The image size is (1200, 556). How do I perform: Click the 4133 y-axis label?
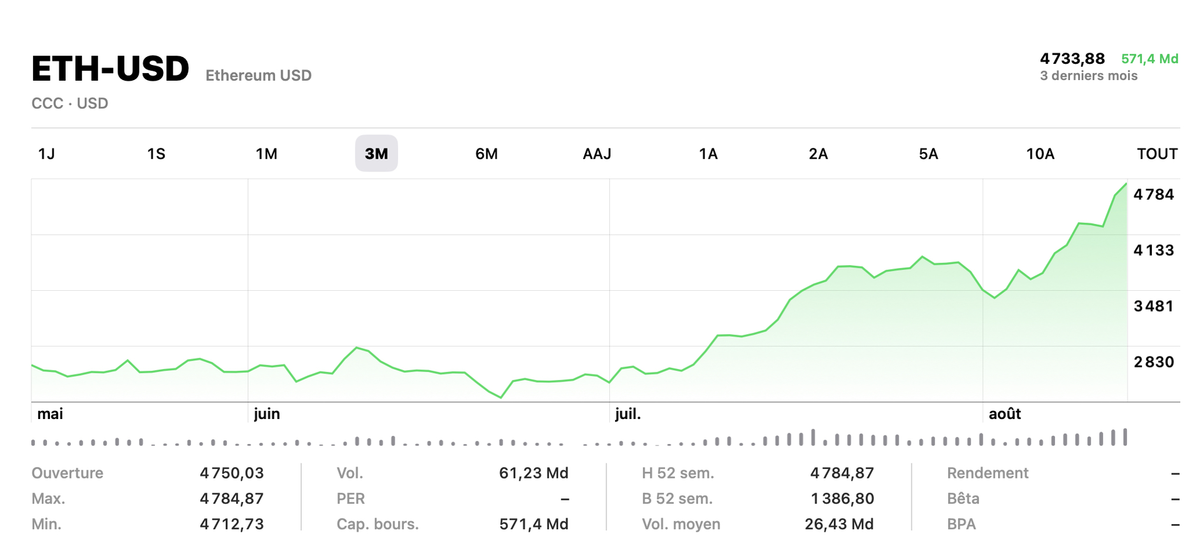(x=1154, y=250)
